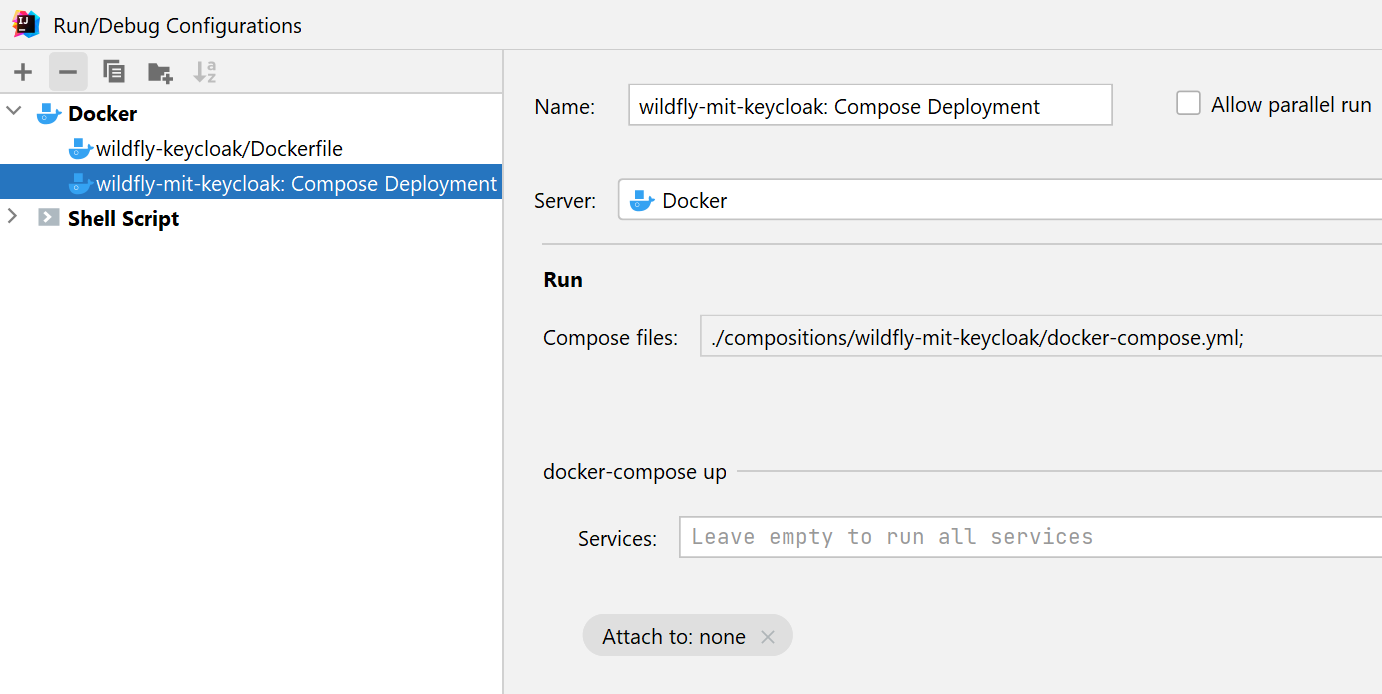
Task: Select the Shell Script tree node label
Action: [123, 218]
